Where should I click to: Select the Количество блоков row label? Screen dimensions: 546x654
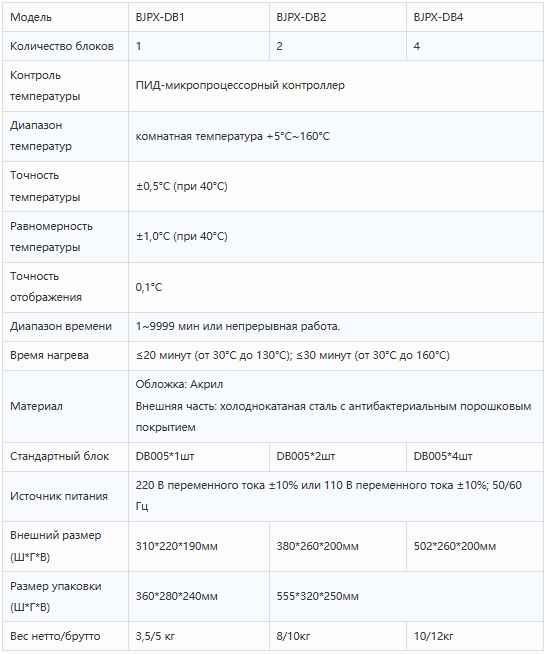(x=62, y=46)
